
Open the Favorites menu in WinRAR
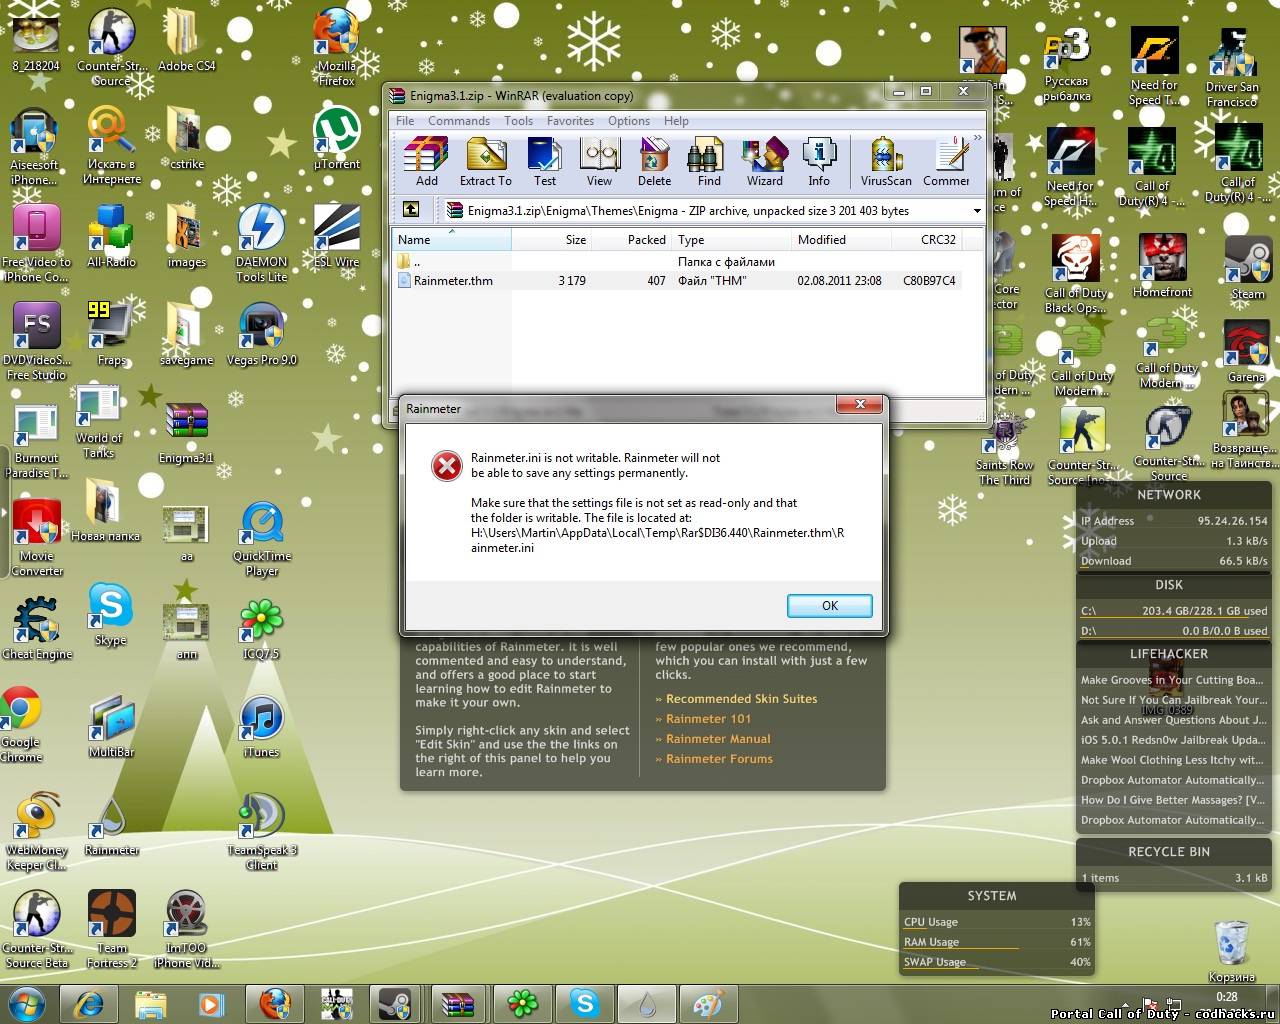(x=570, y=121)
